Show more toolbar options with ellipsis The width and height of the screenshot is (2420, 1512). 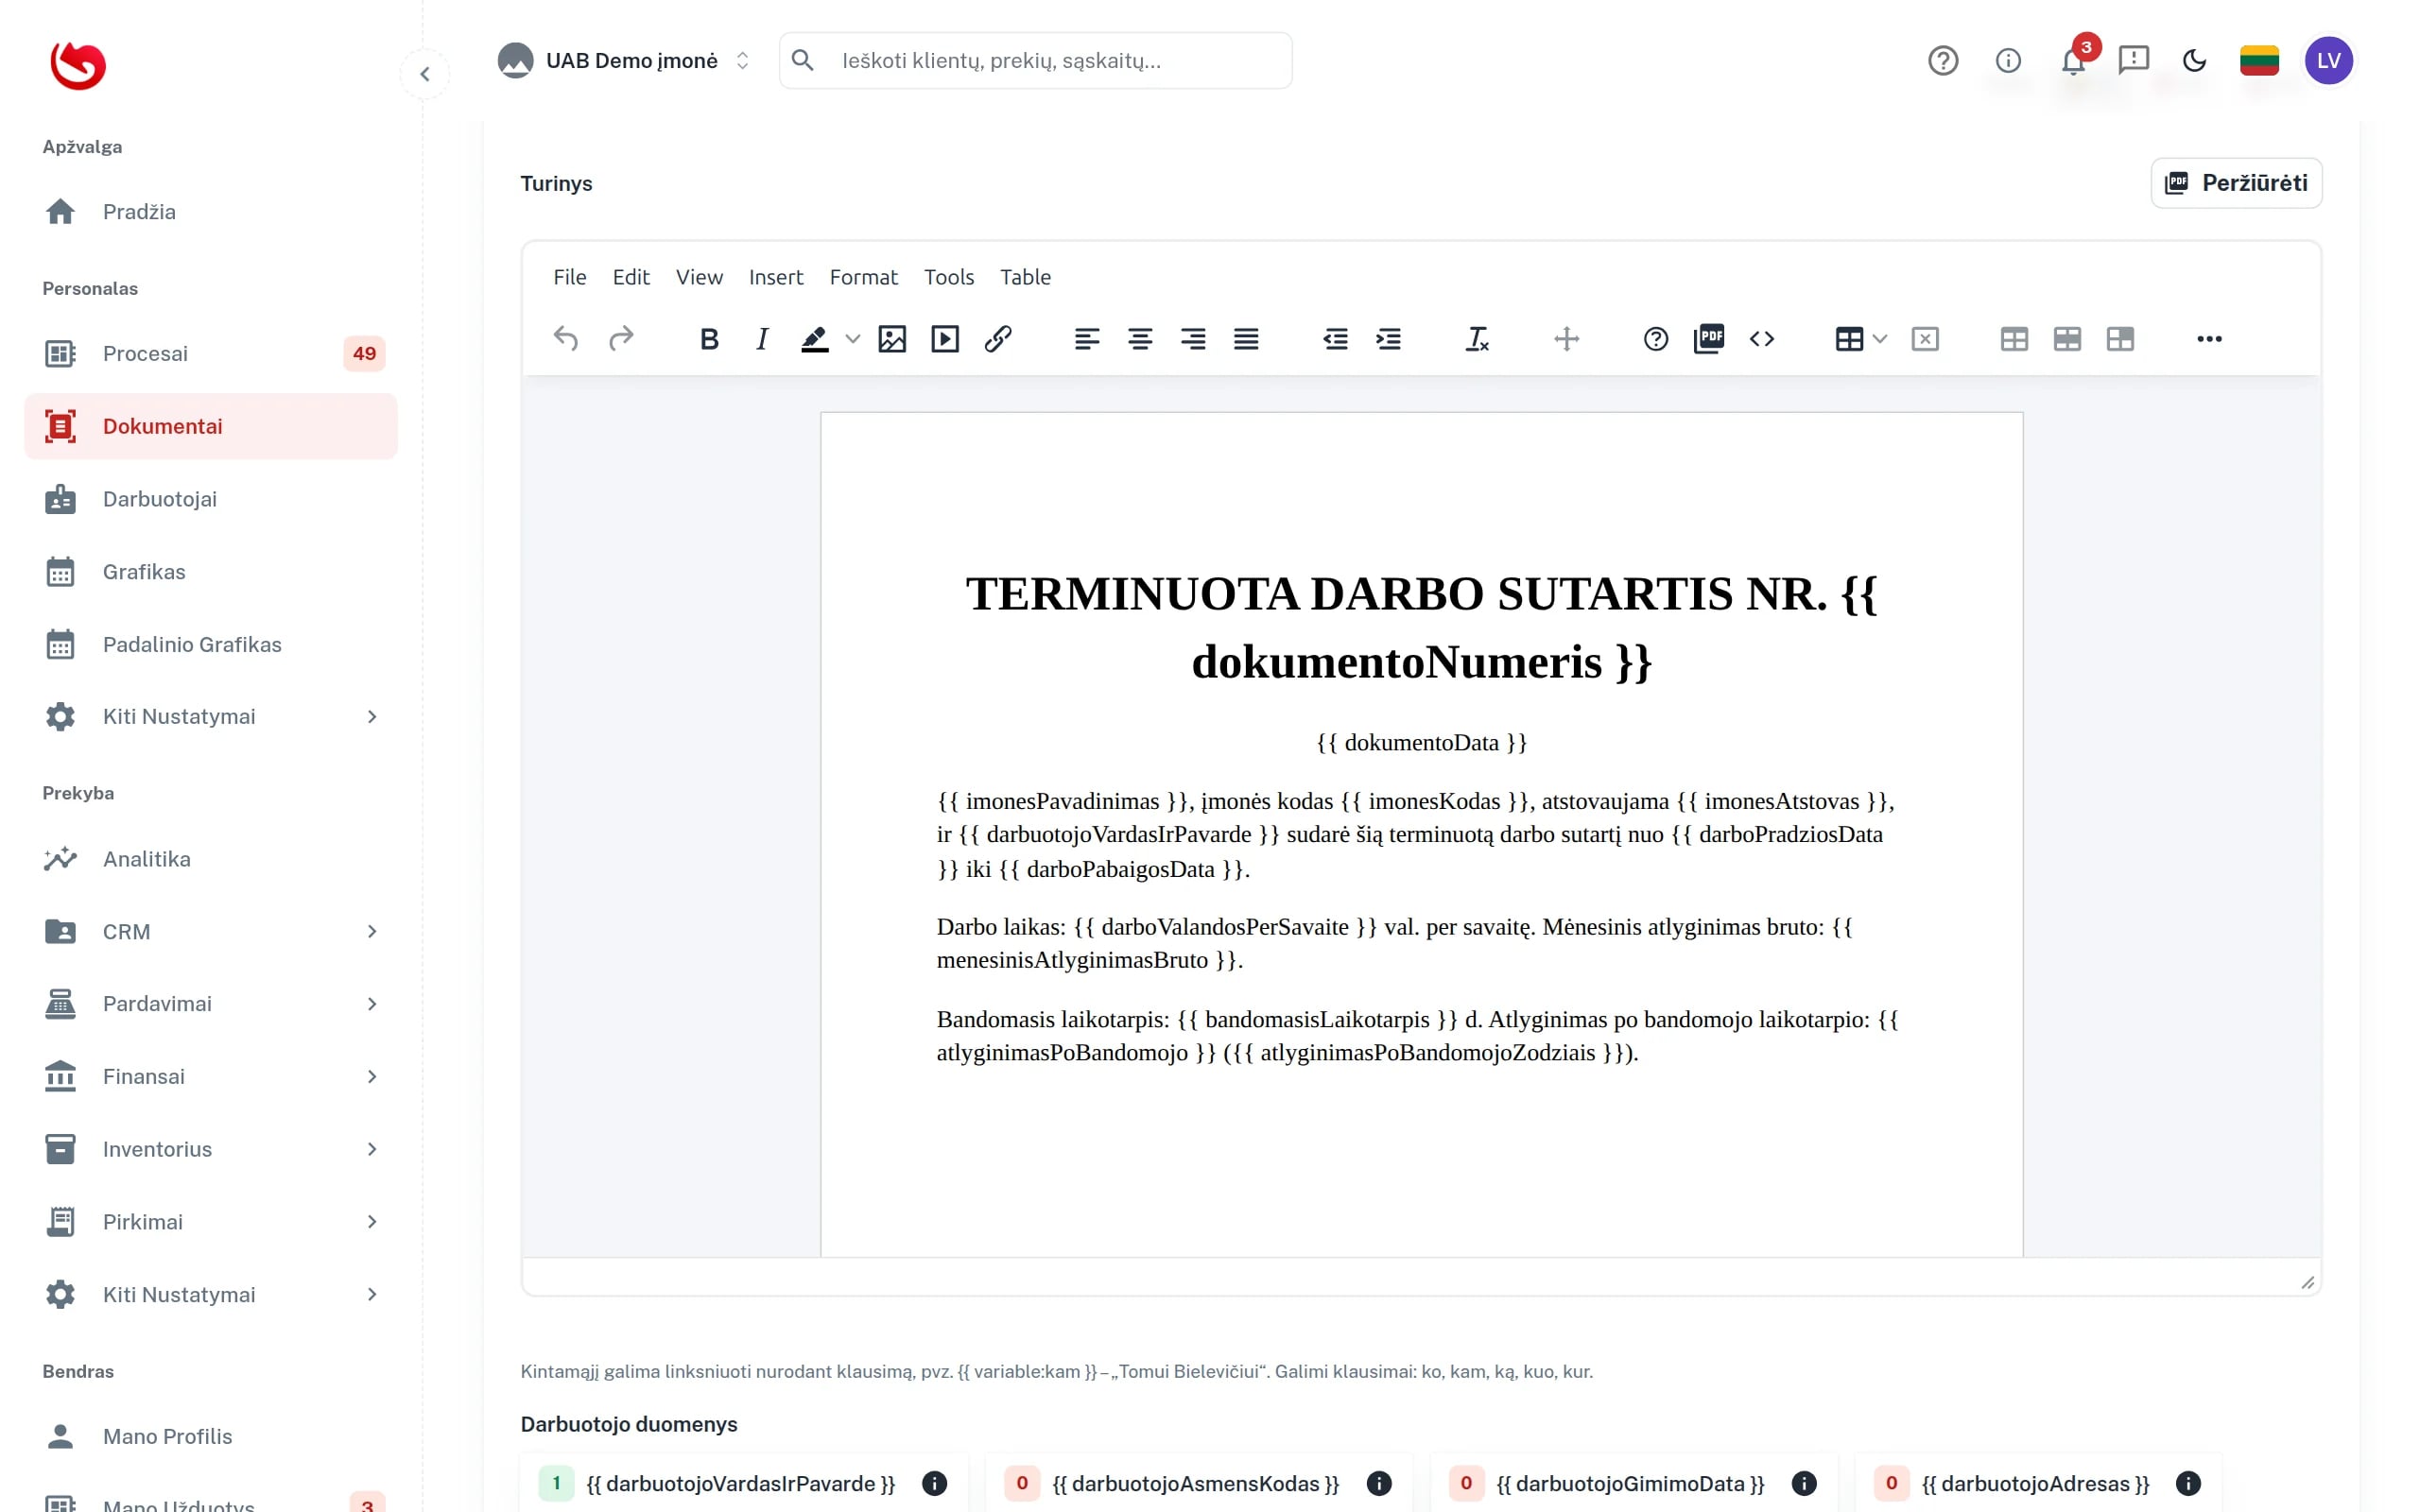pos(2209,339)
